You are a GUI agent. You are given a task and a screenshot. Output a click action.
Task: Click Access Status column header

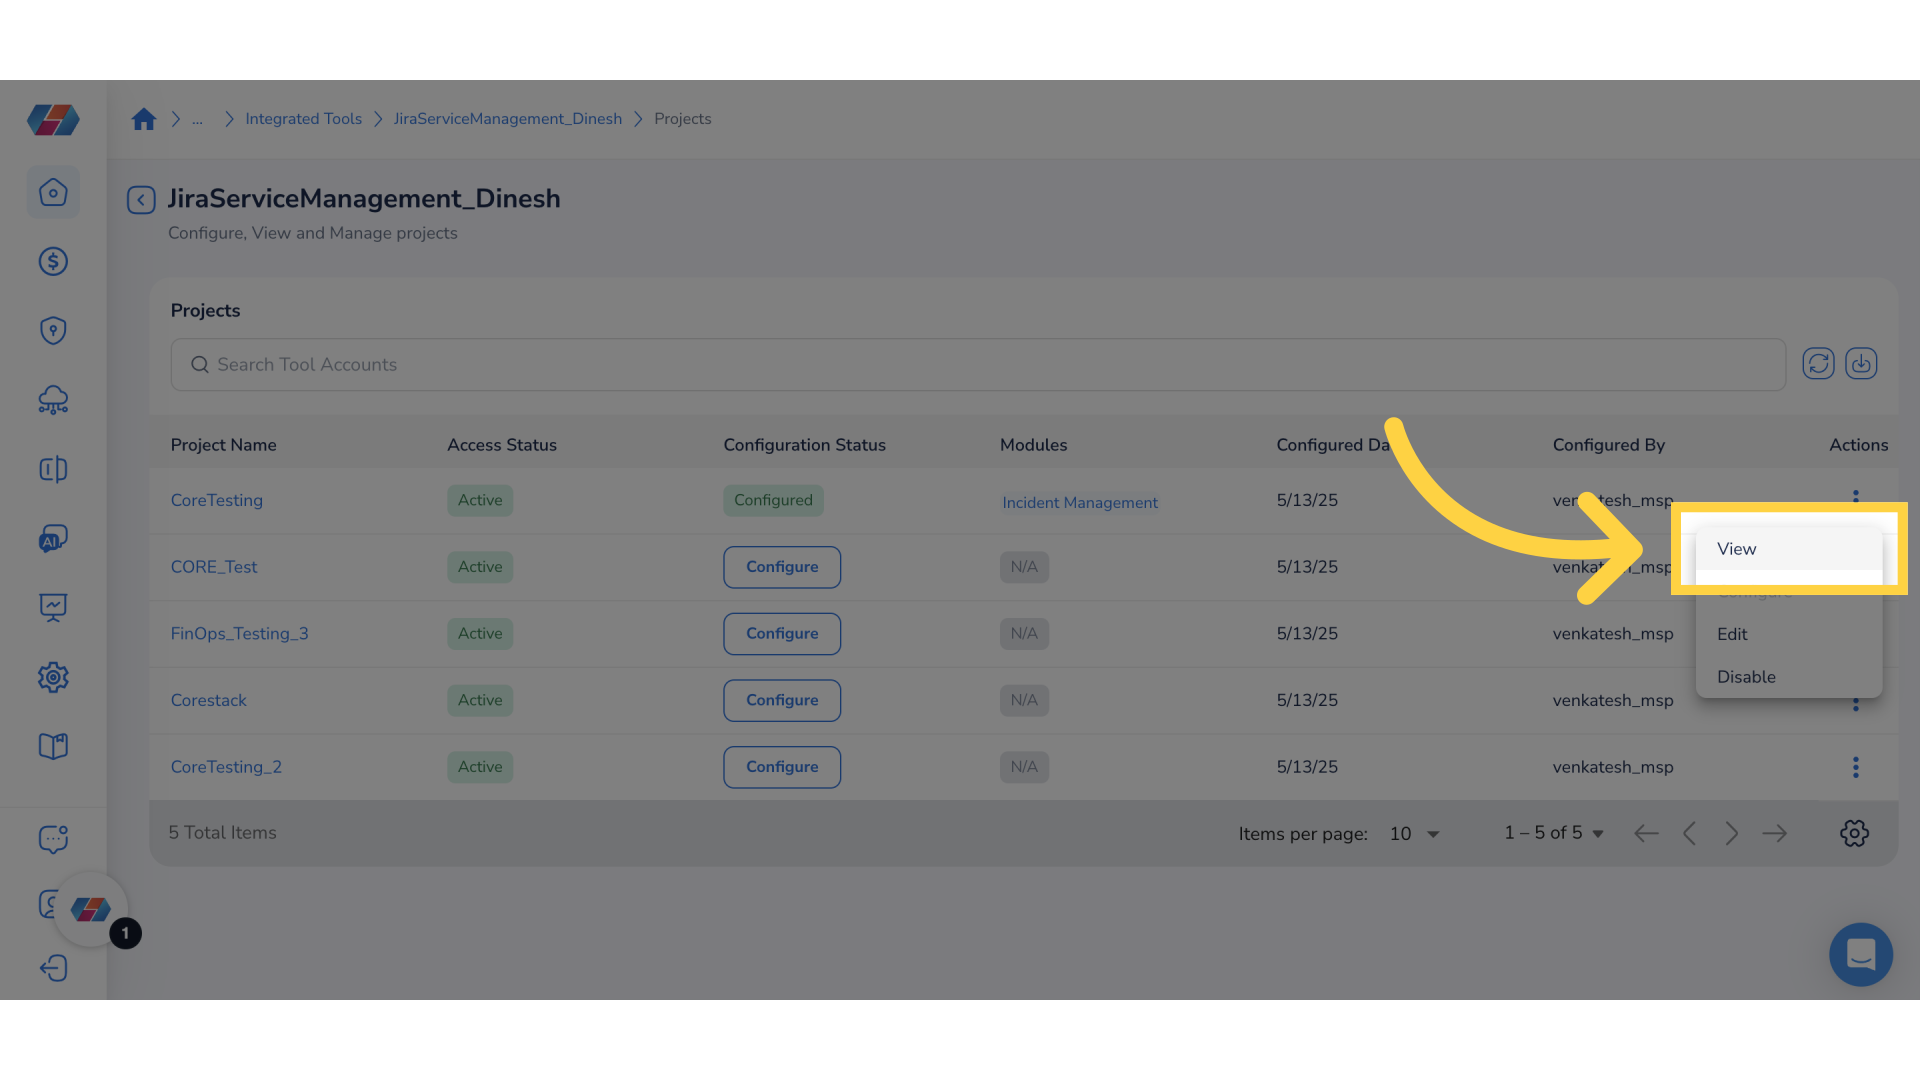point(502,445)
